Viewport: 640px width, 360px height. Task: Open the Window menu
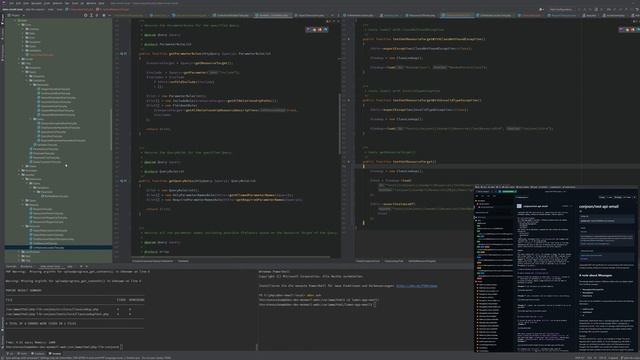91,3
